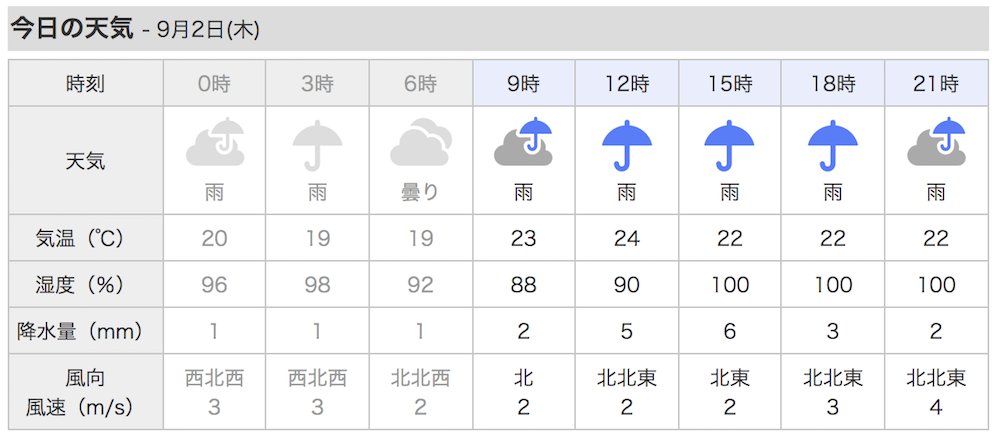
Task: Click precipitation value 6 at 15時
Action: pyautogui.click(x=730, y=331)
